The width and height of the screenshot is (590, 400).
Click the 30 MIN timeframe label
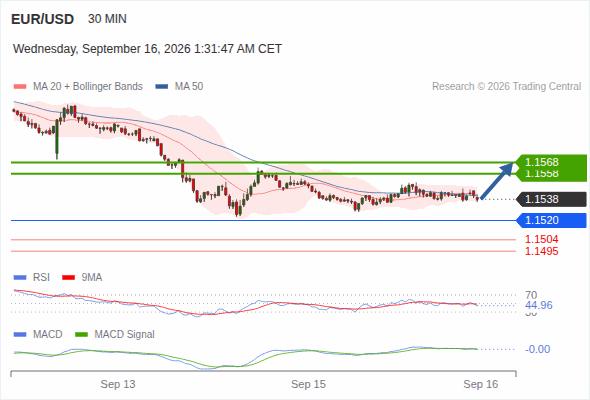click(x=107, y=19)
